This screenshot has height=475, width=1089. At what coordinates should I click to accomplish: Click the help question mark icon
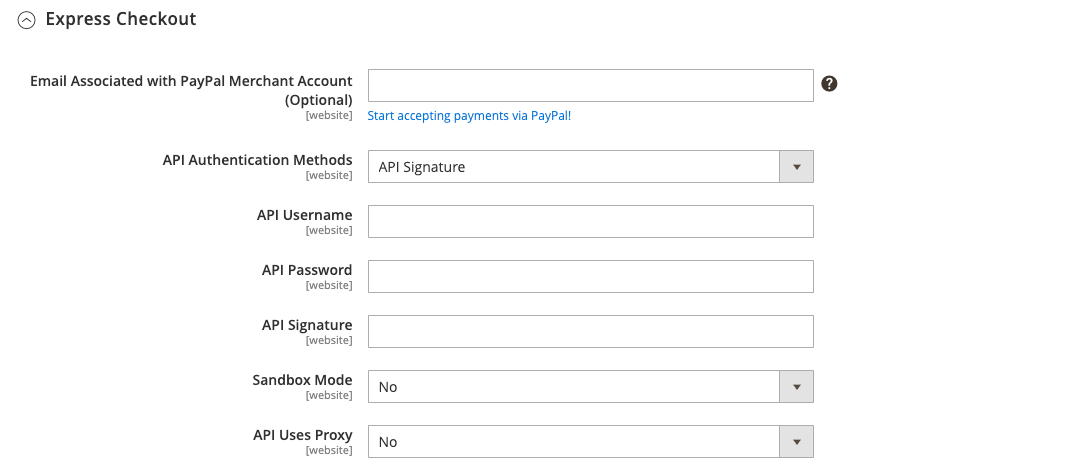pyautogui.click(x=829, y=84)
